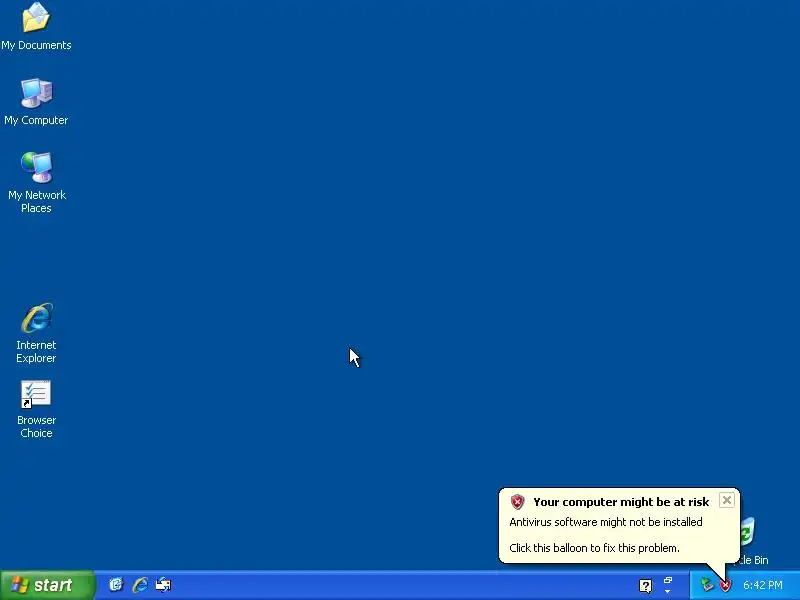Select the My Computer desktop icon

coord(36,101)
